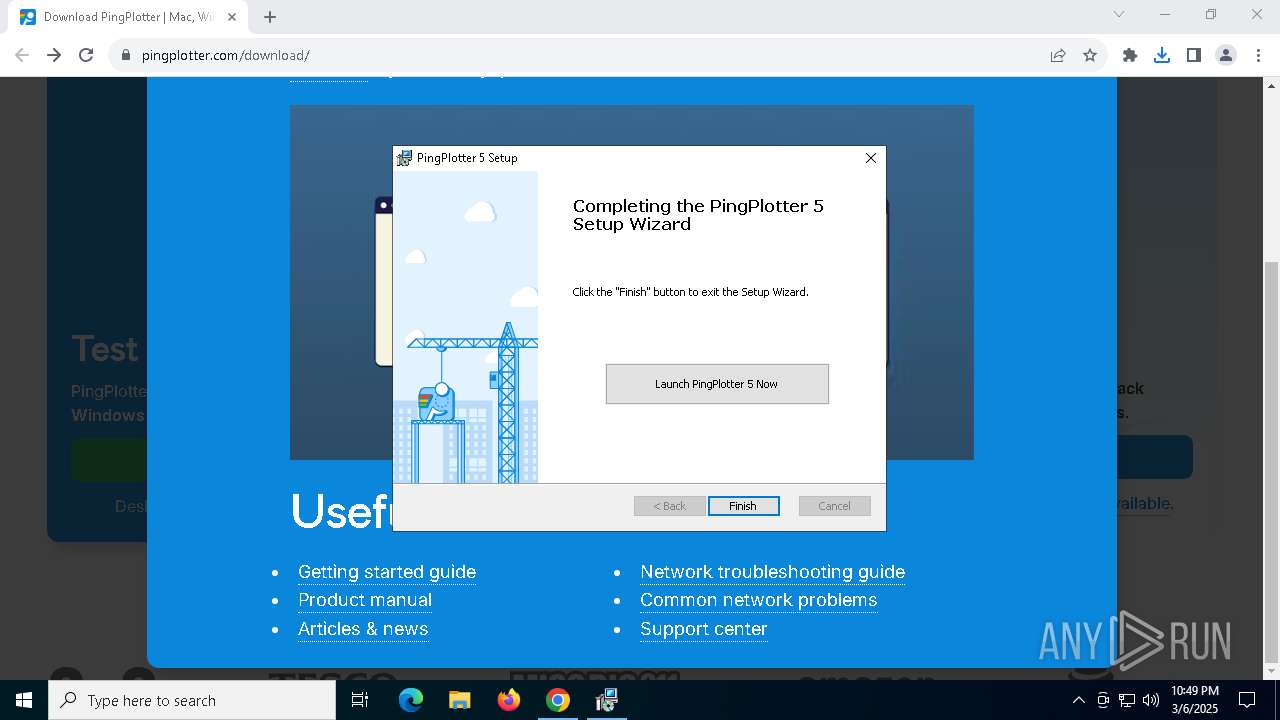
Task: Select the Download PingPlotter browser tab
Action: click(129, 17)
